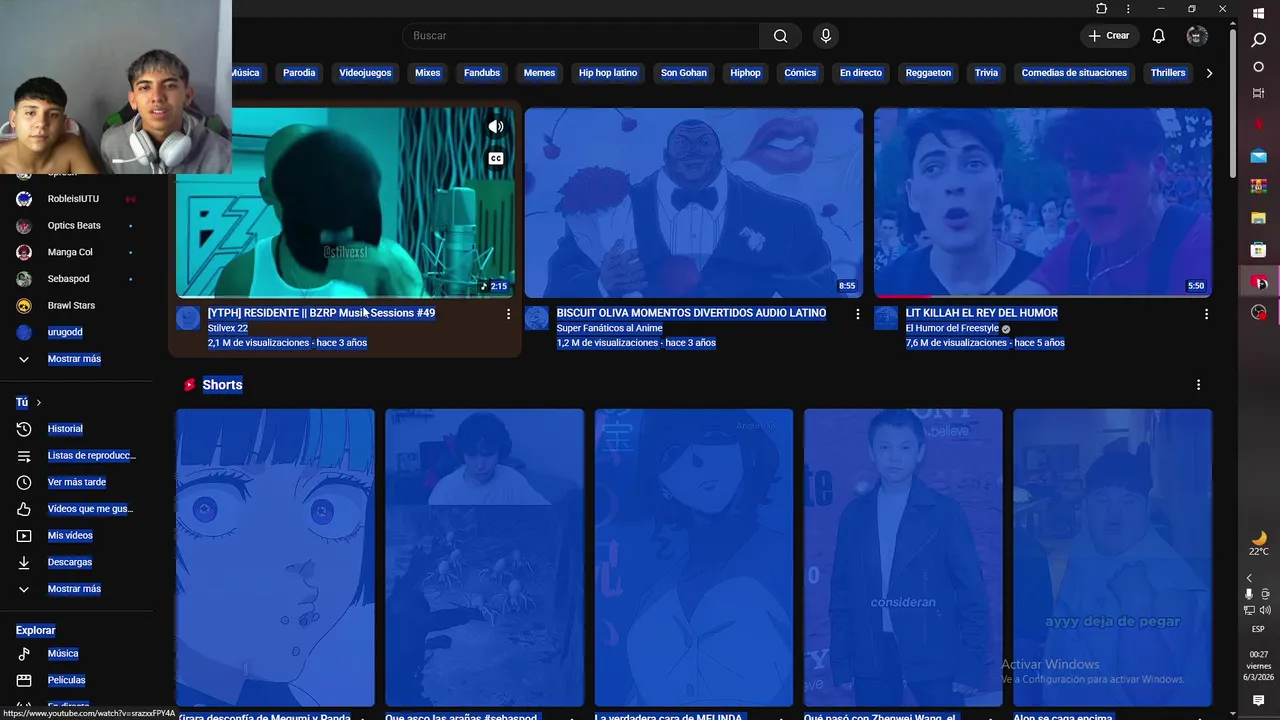Open the Windows taskbar search icon
The image size is (1280, 720).
pos(1259,40)
